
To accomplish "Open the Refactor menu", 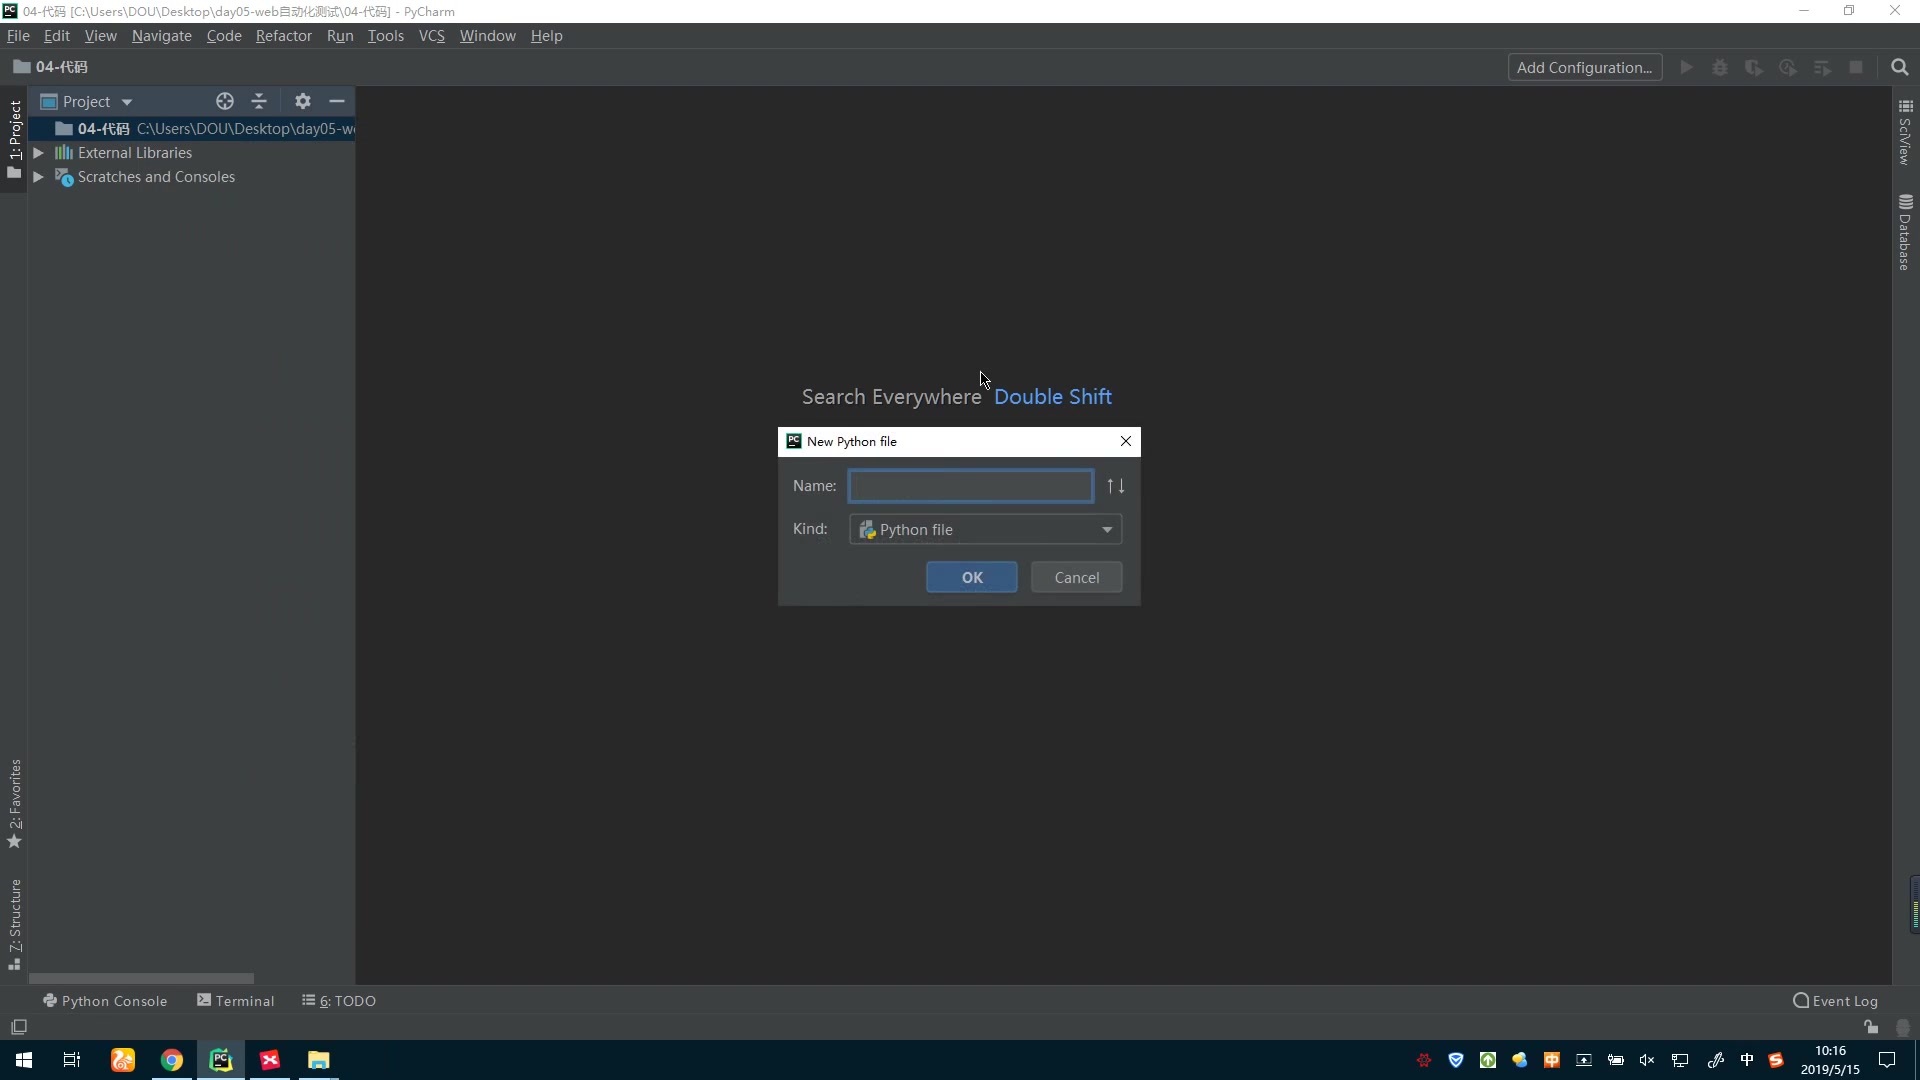I will (283, 36).
